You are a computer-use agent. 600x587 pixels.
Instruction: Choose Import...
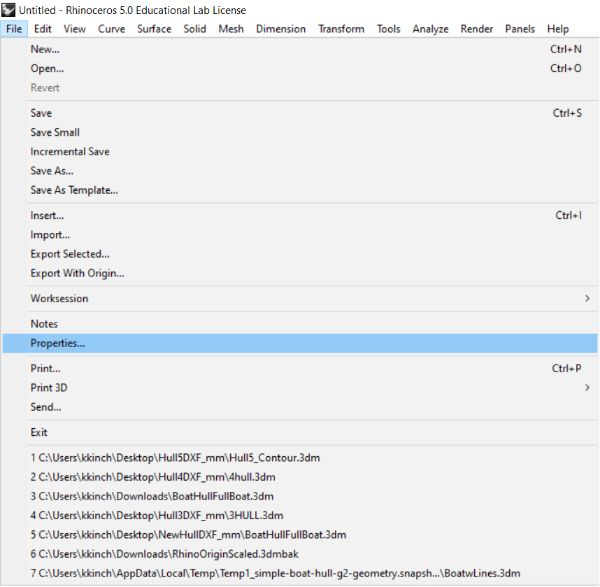(x=300, y=235)
